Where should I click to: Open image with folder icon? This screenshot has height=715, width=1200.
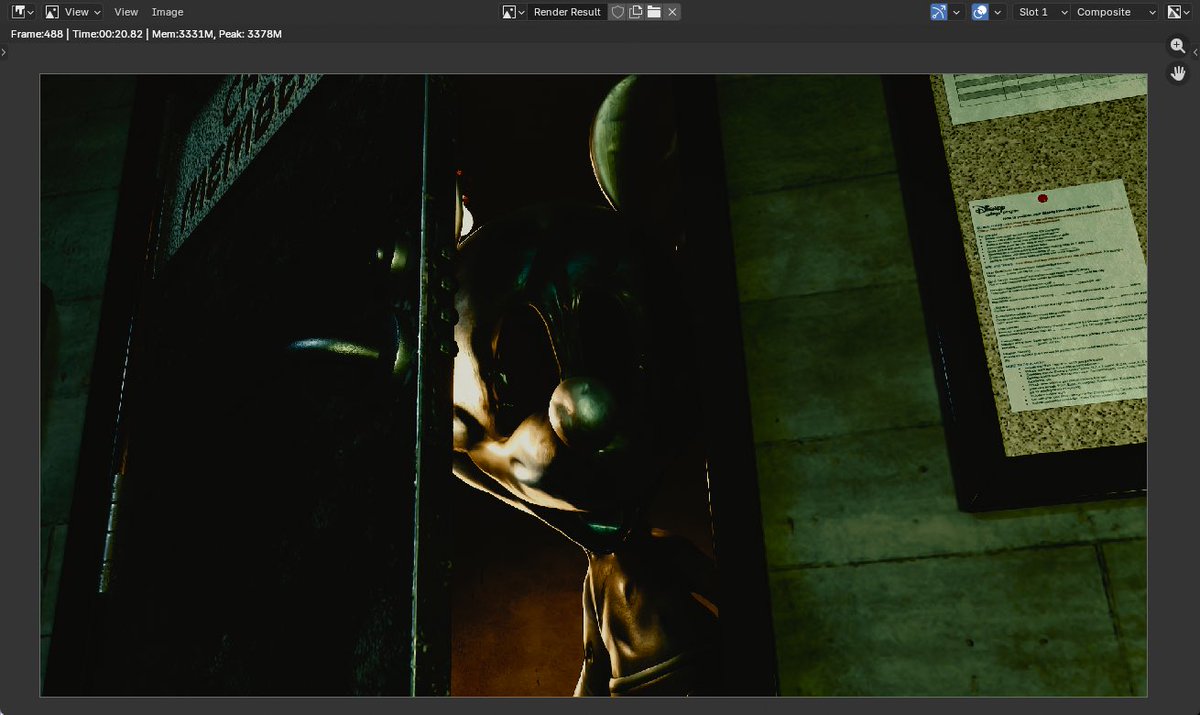click(x=654, y=12)
